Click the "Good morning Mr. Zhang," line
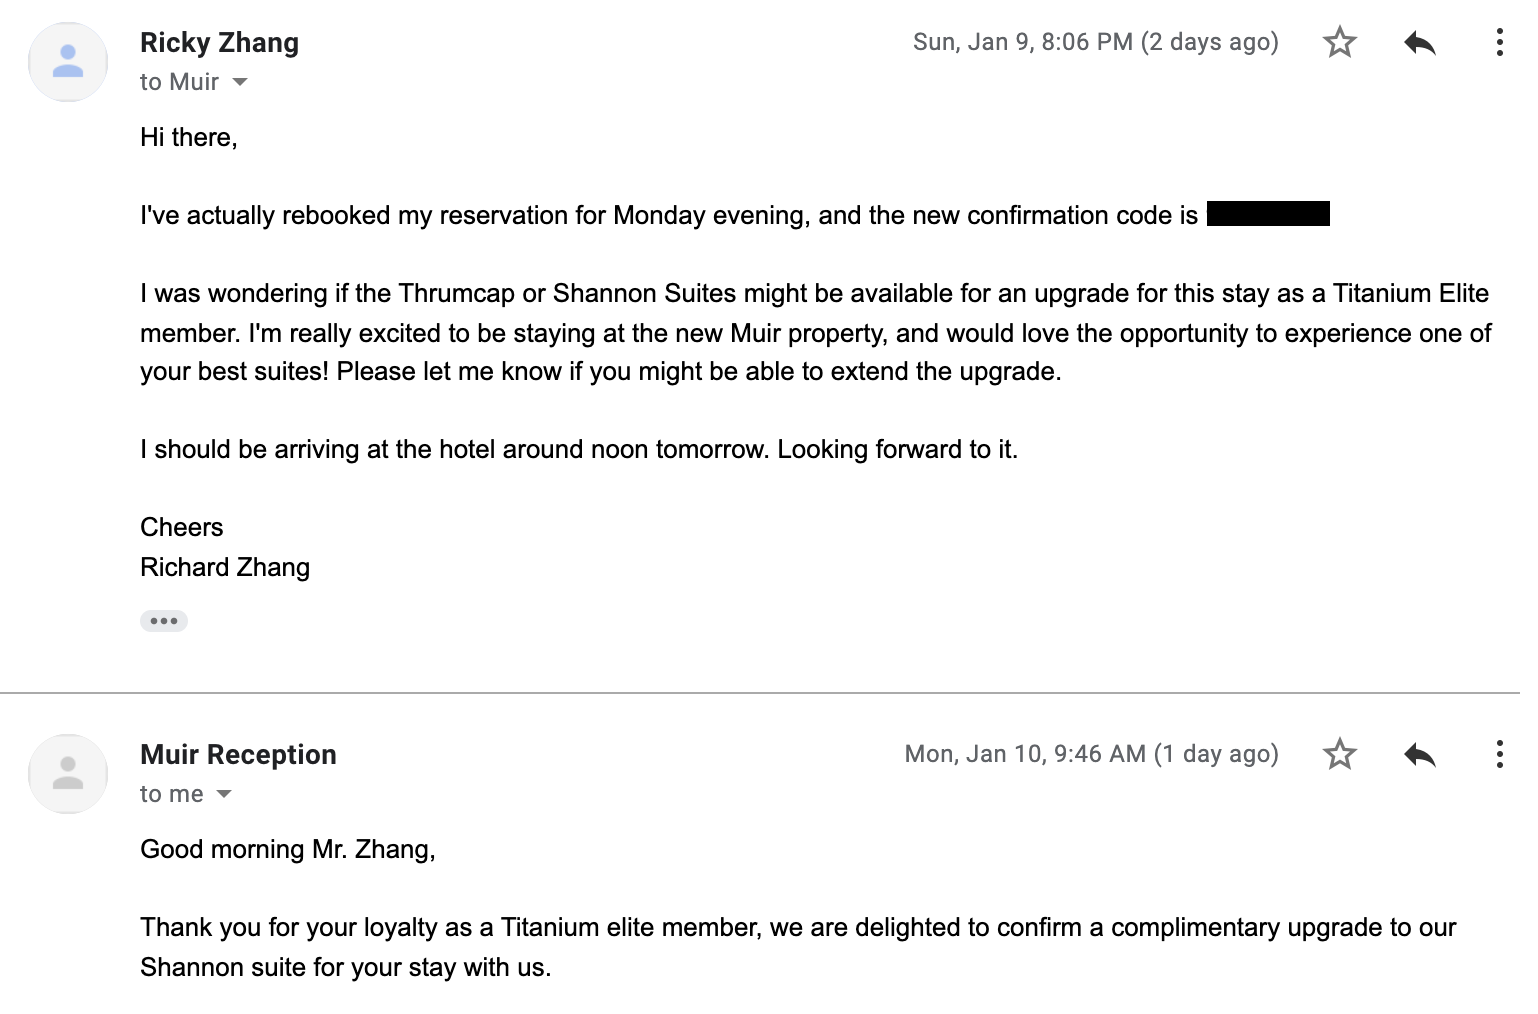The width and height of the screenshot is (1538, 1014). [288, 849]
